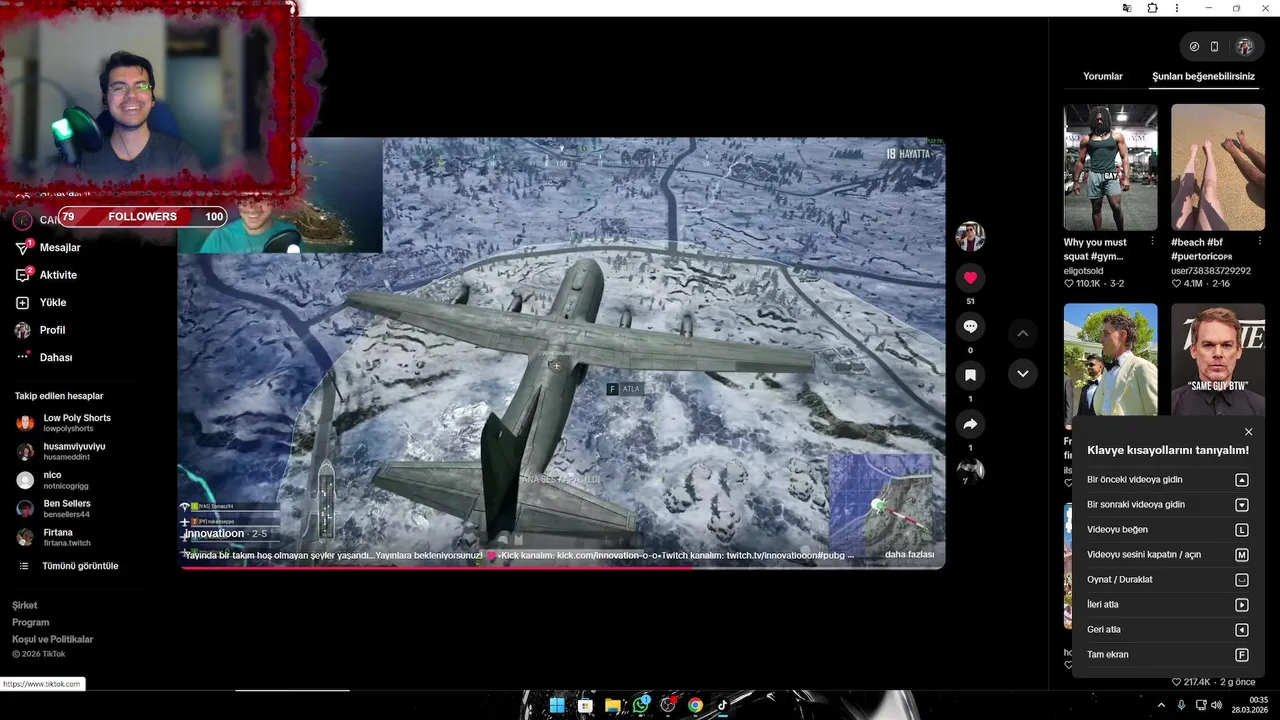The height and width of the screenshot is (720, 1280).
Task: Open the Why you must squat video thumbnail
Action: tap(1110, 167)
